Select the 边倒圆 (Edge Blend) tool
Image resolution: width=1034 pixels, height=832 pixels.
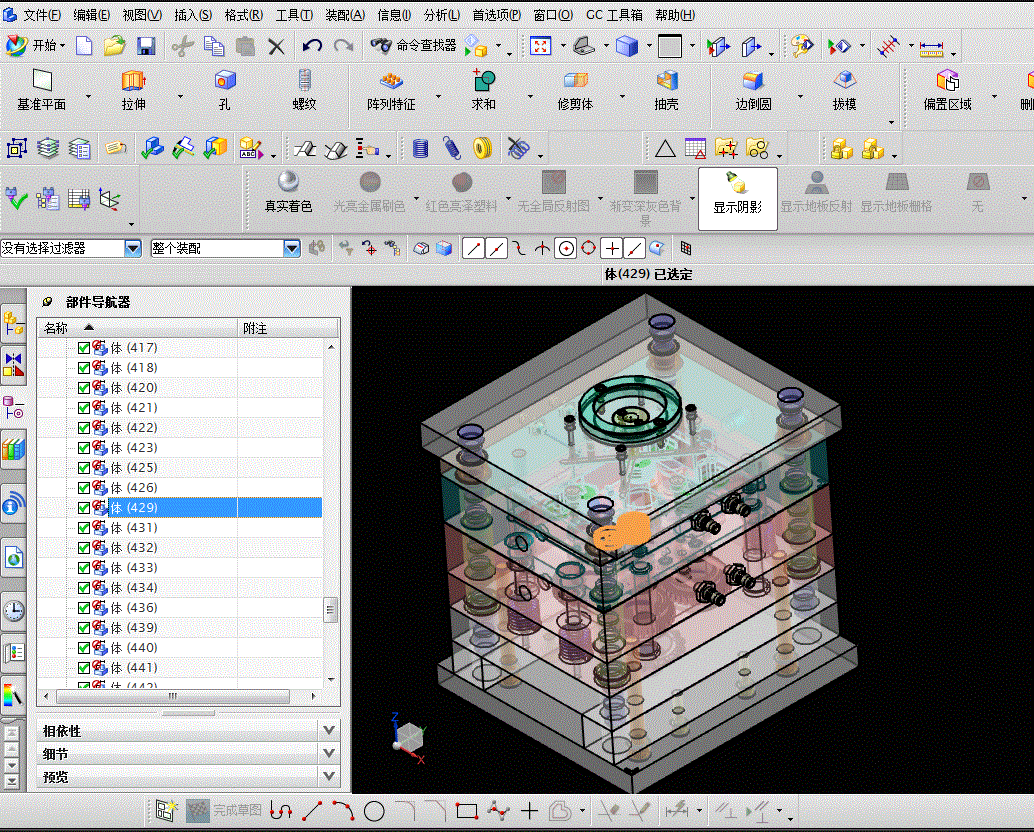(x=753, y=82)
